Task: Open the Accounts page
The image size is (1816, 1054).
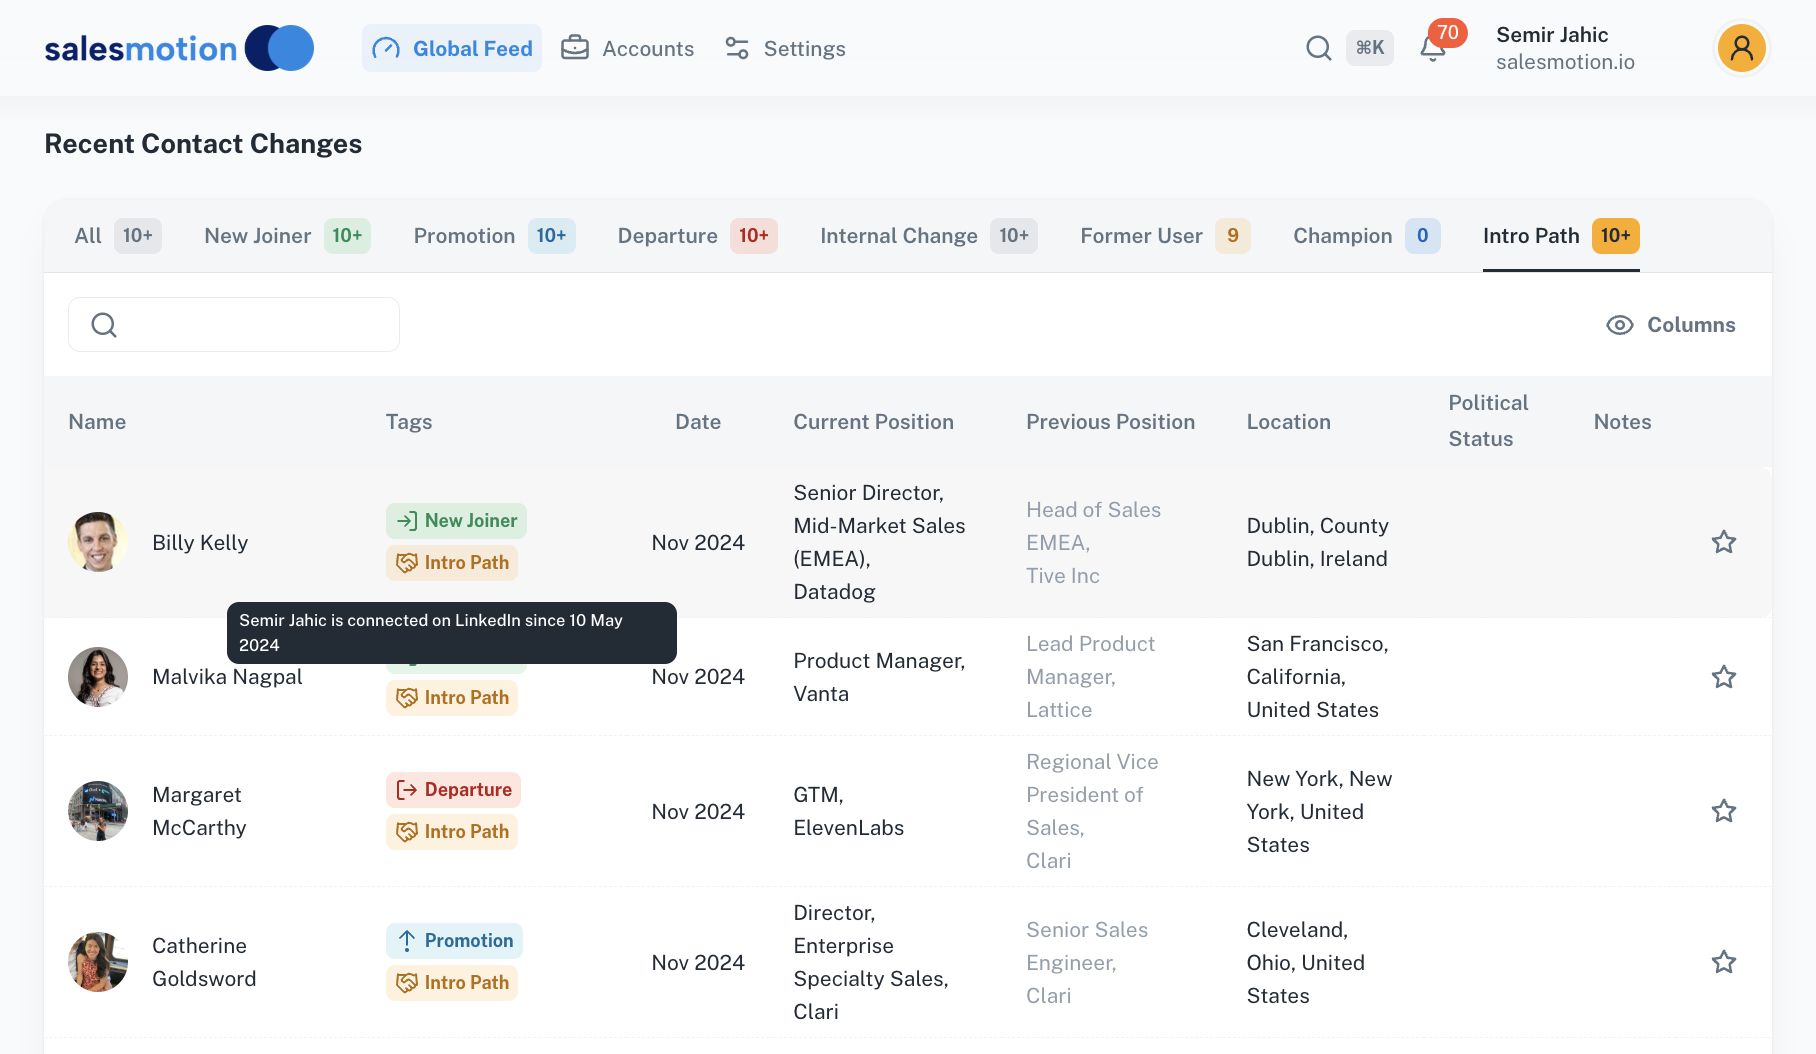Action: pyautogui.click(x=627, y=48)
